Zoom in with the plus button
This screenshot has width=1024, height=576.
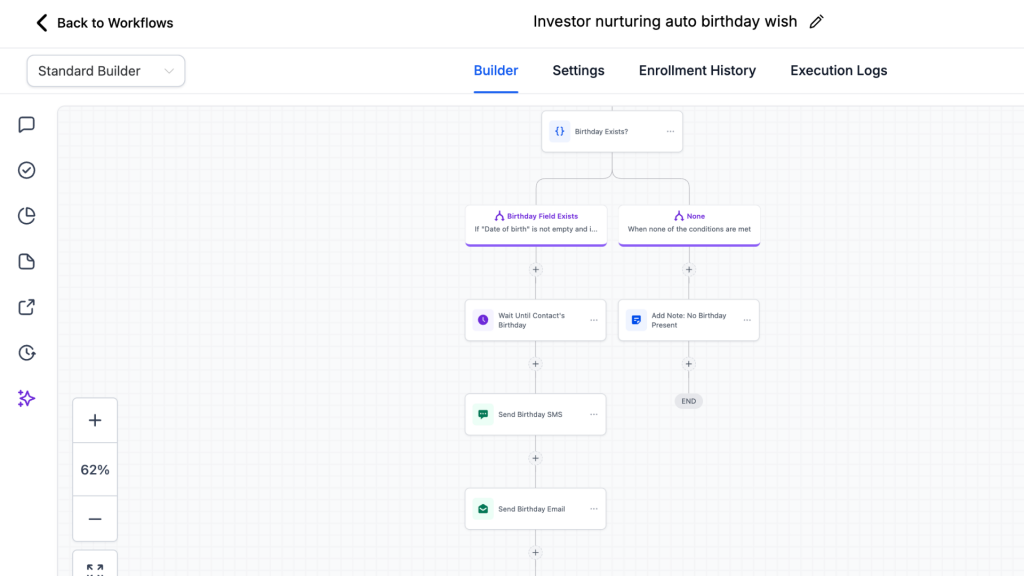[95, 421]
